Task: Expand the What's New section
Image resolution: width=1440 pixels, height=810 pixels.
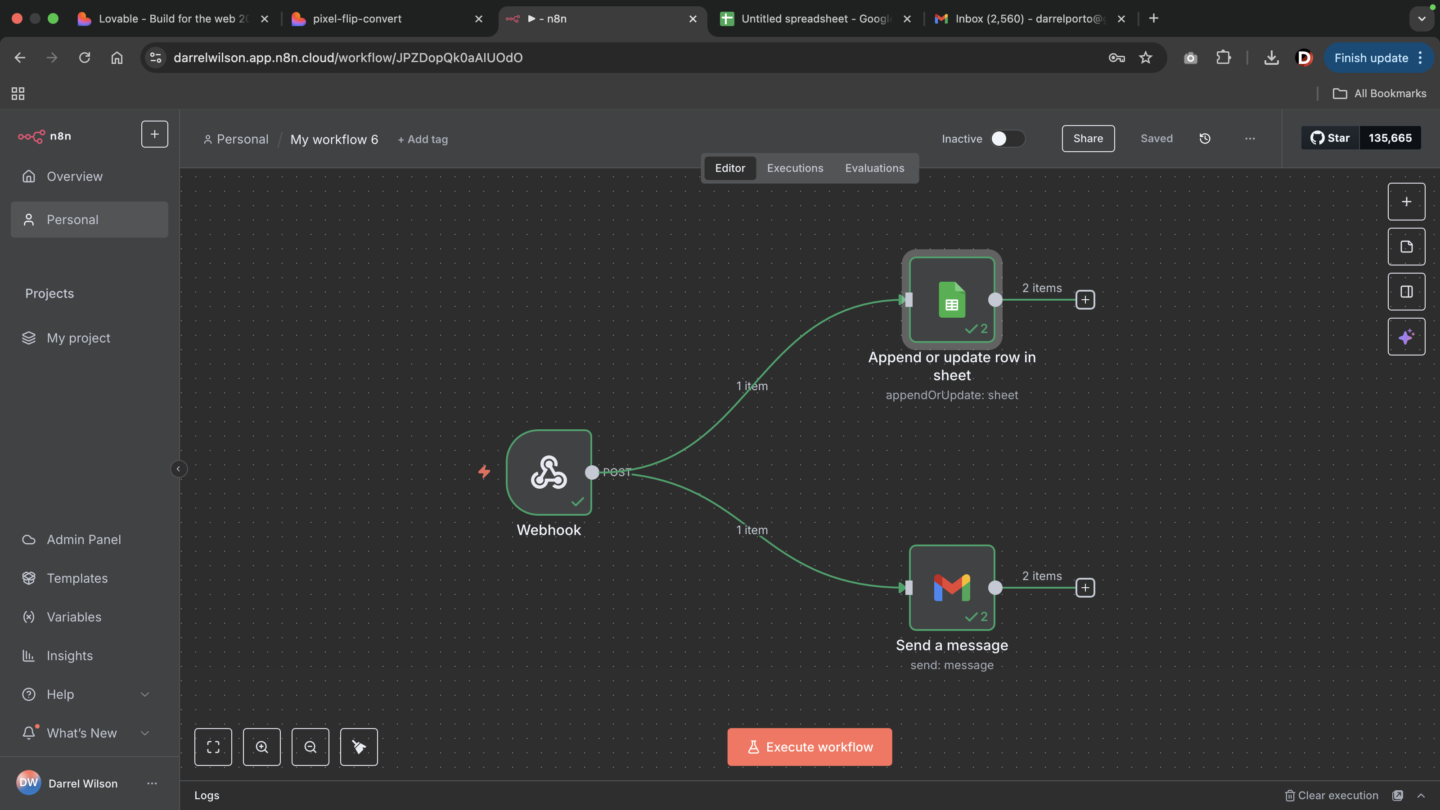Action: [x=145, y=733]
